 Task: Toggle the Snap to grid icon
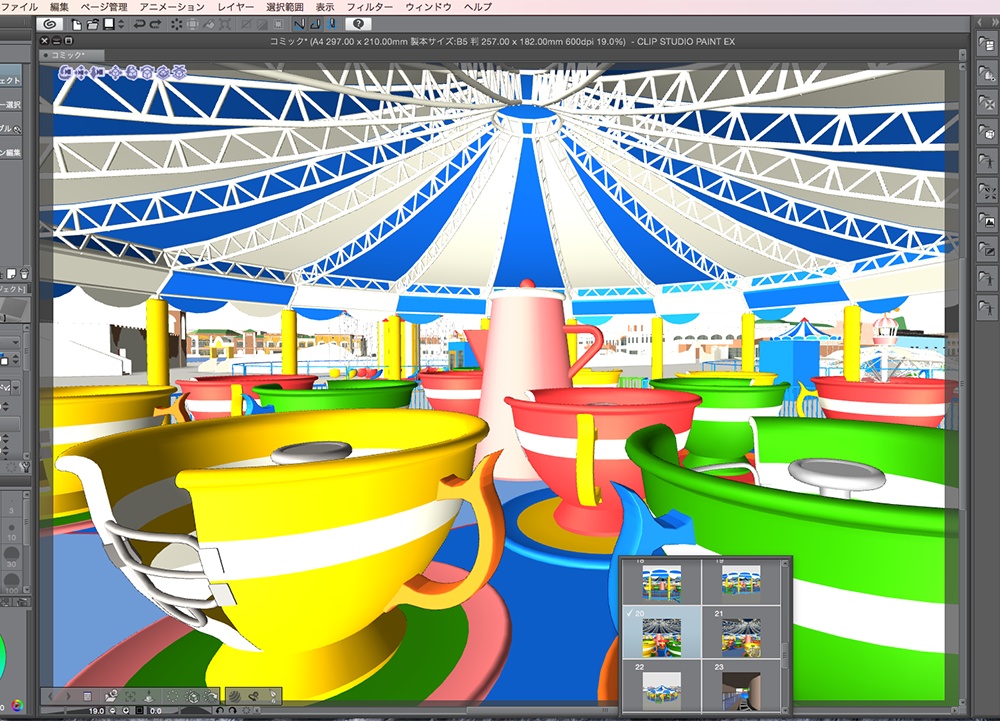tap(332, 24)
